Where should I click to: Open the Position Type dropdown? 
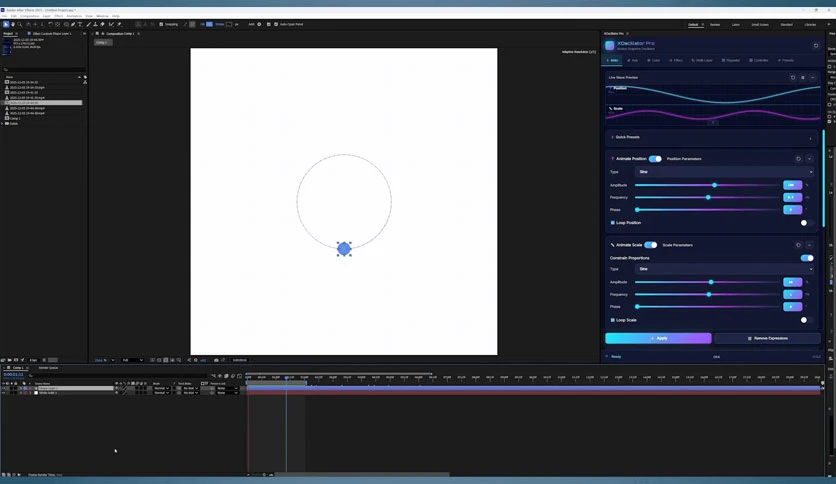[725, 172]
